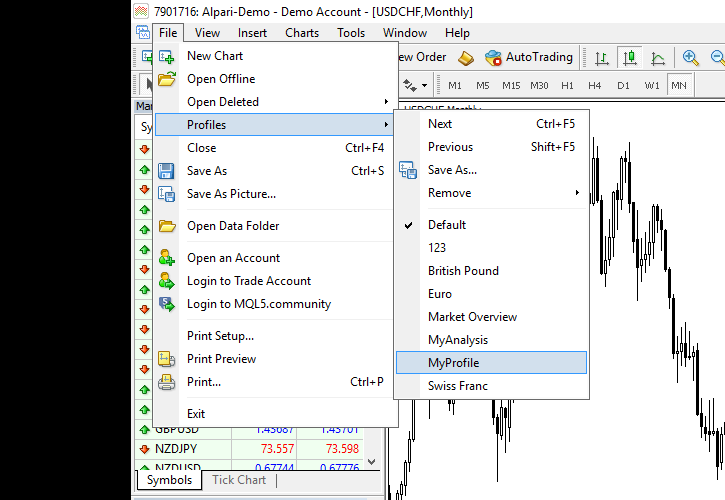Click the New Order toolbar button
The image size is (725, 500).
(423, 57)
